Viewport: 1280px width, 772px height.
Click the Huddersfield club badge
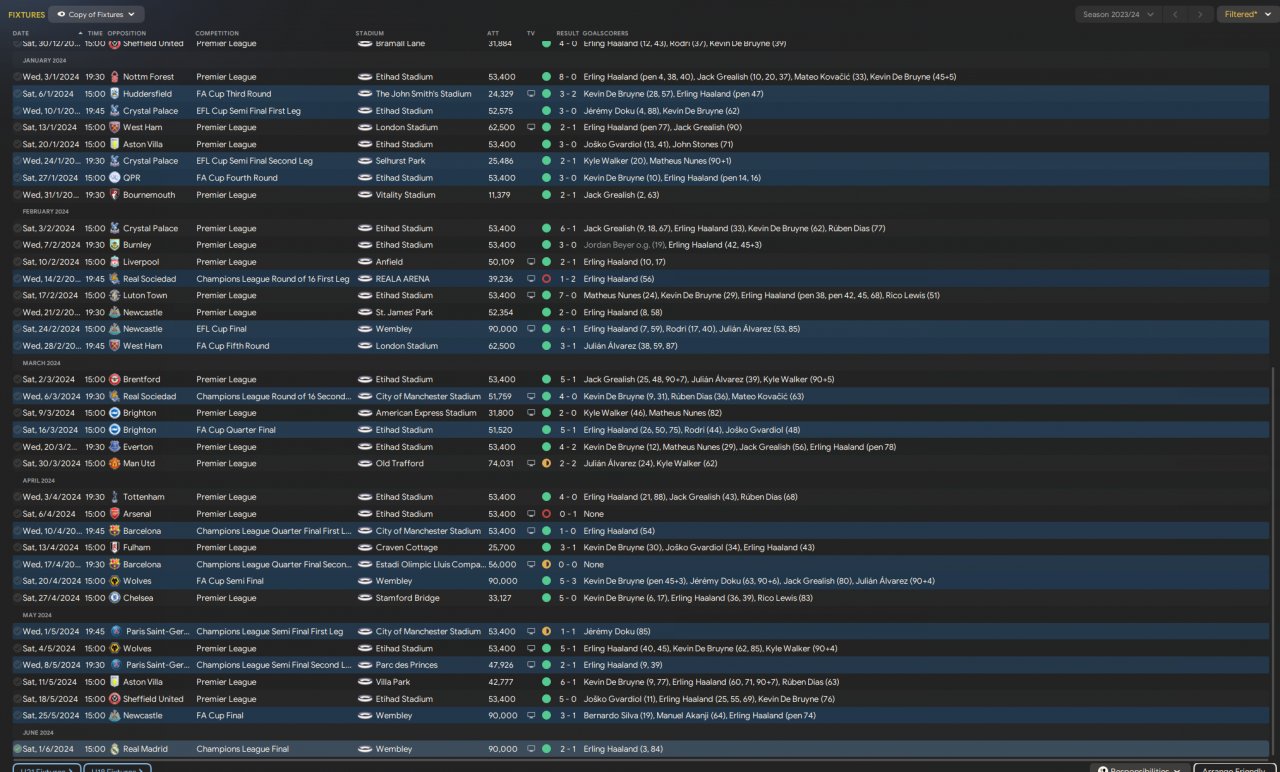coord(115,94)
